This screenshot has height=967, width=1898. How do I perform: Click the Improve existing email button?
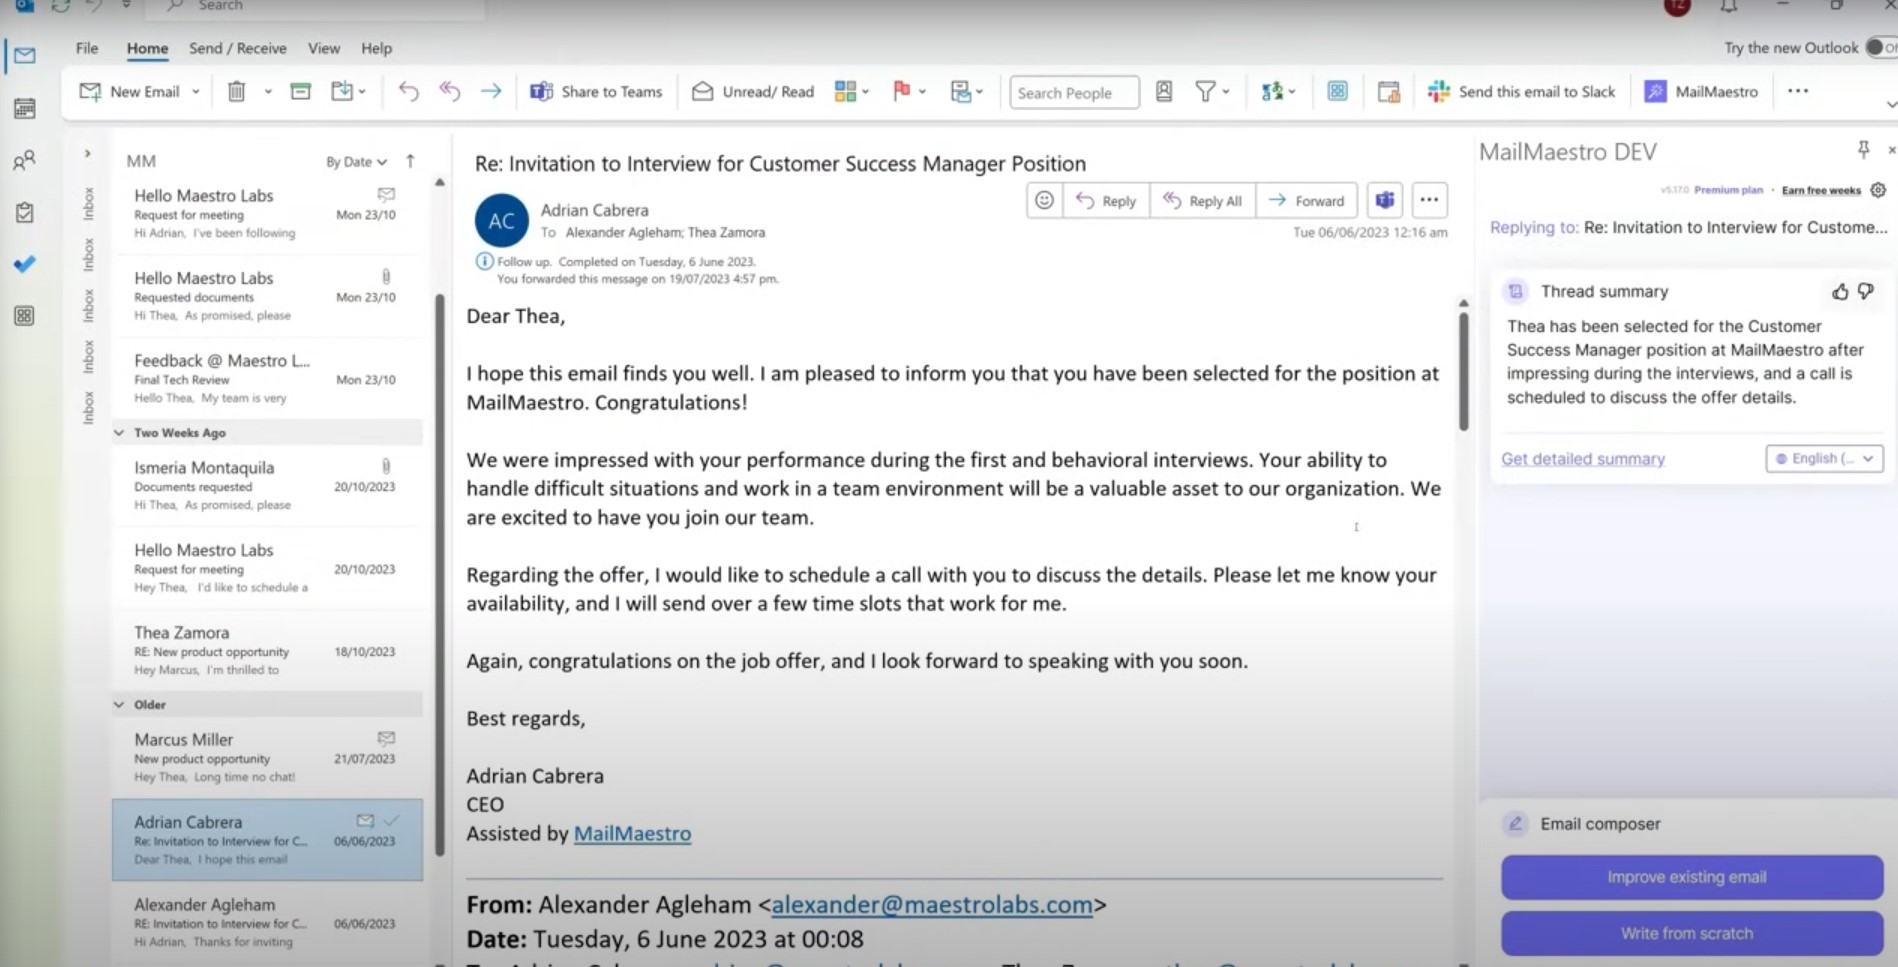(1692, 877)
